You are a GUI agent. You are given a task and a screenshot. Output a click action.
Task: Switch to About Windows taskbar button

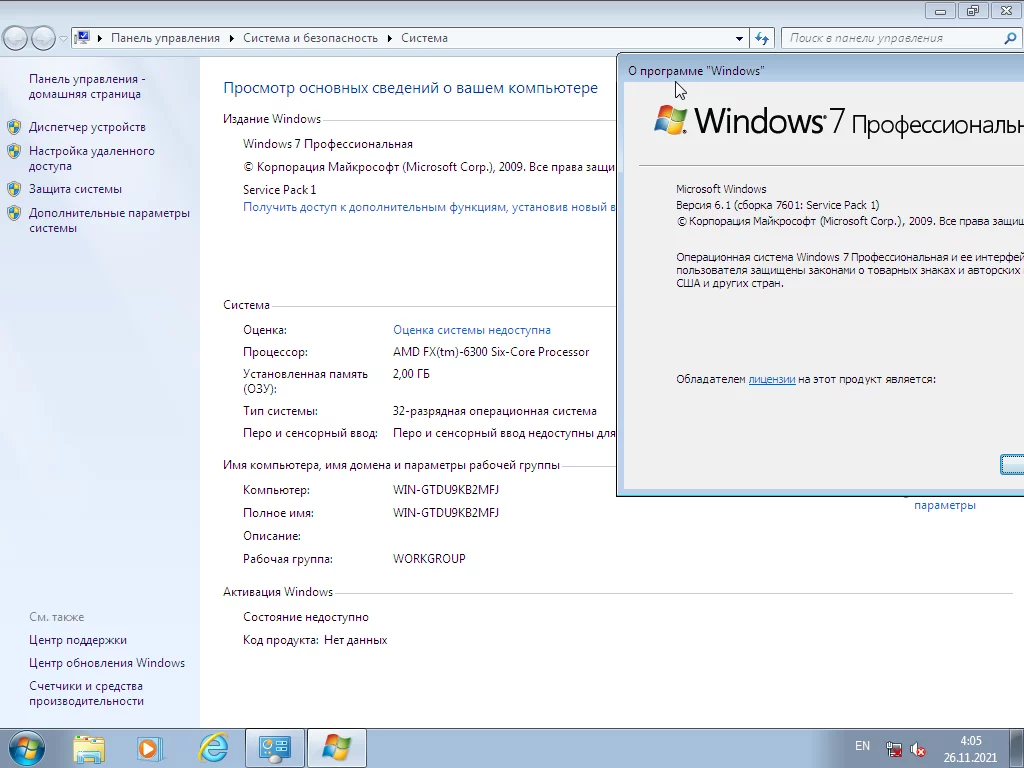[x=336, y=748]
